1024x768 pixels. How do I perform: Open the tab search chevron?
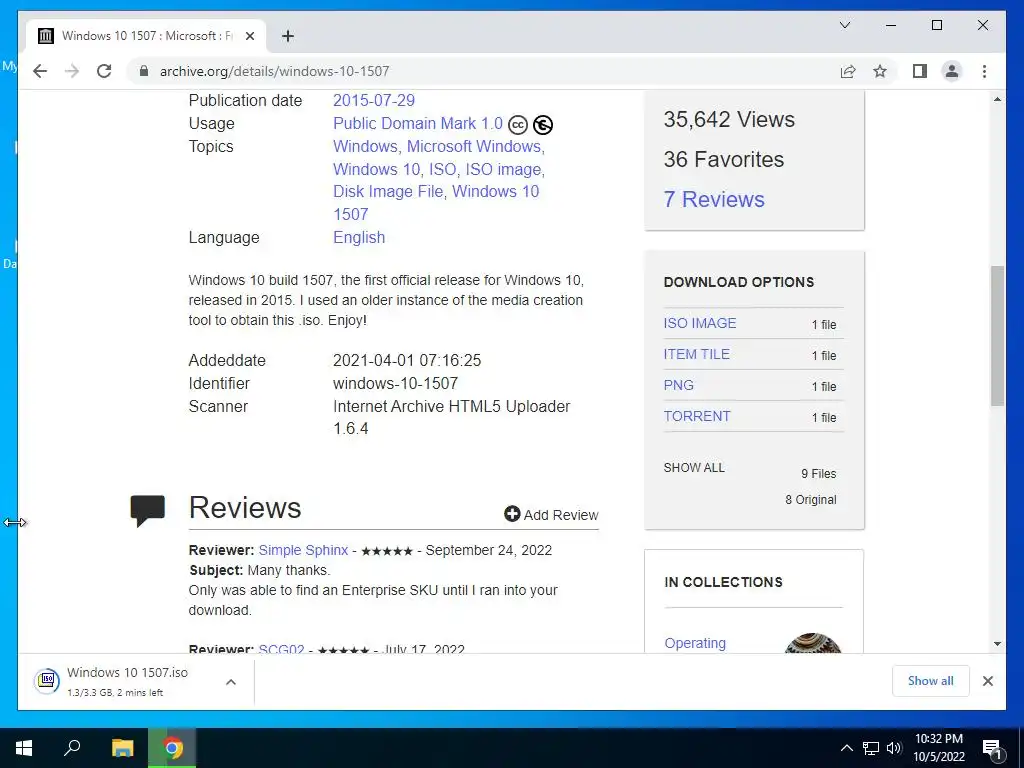pyautogui.click(x=844, y=25)
